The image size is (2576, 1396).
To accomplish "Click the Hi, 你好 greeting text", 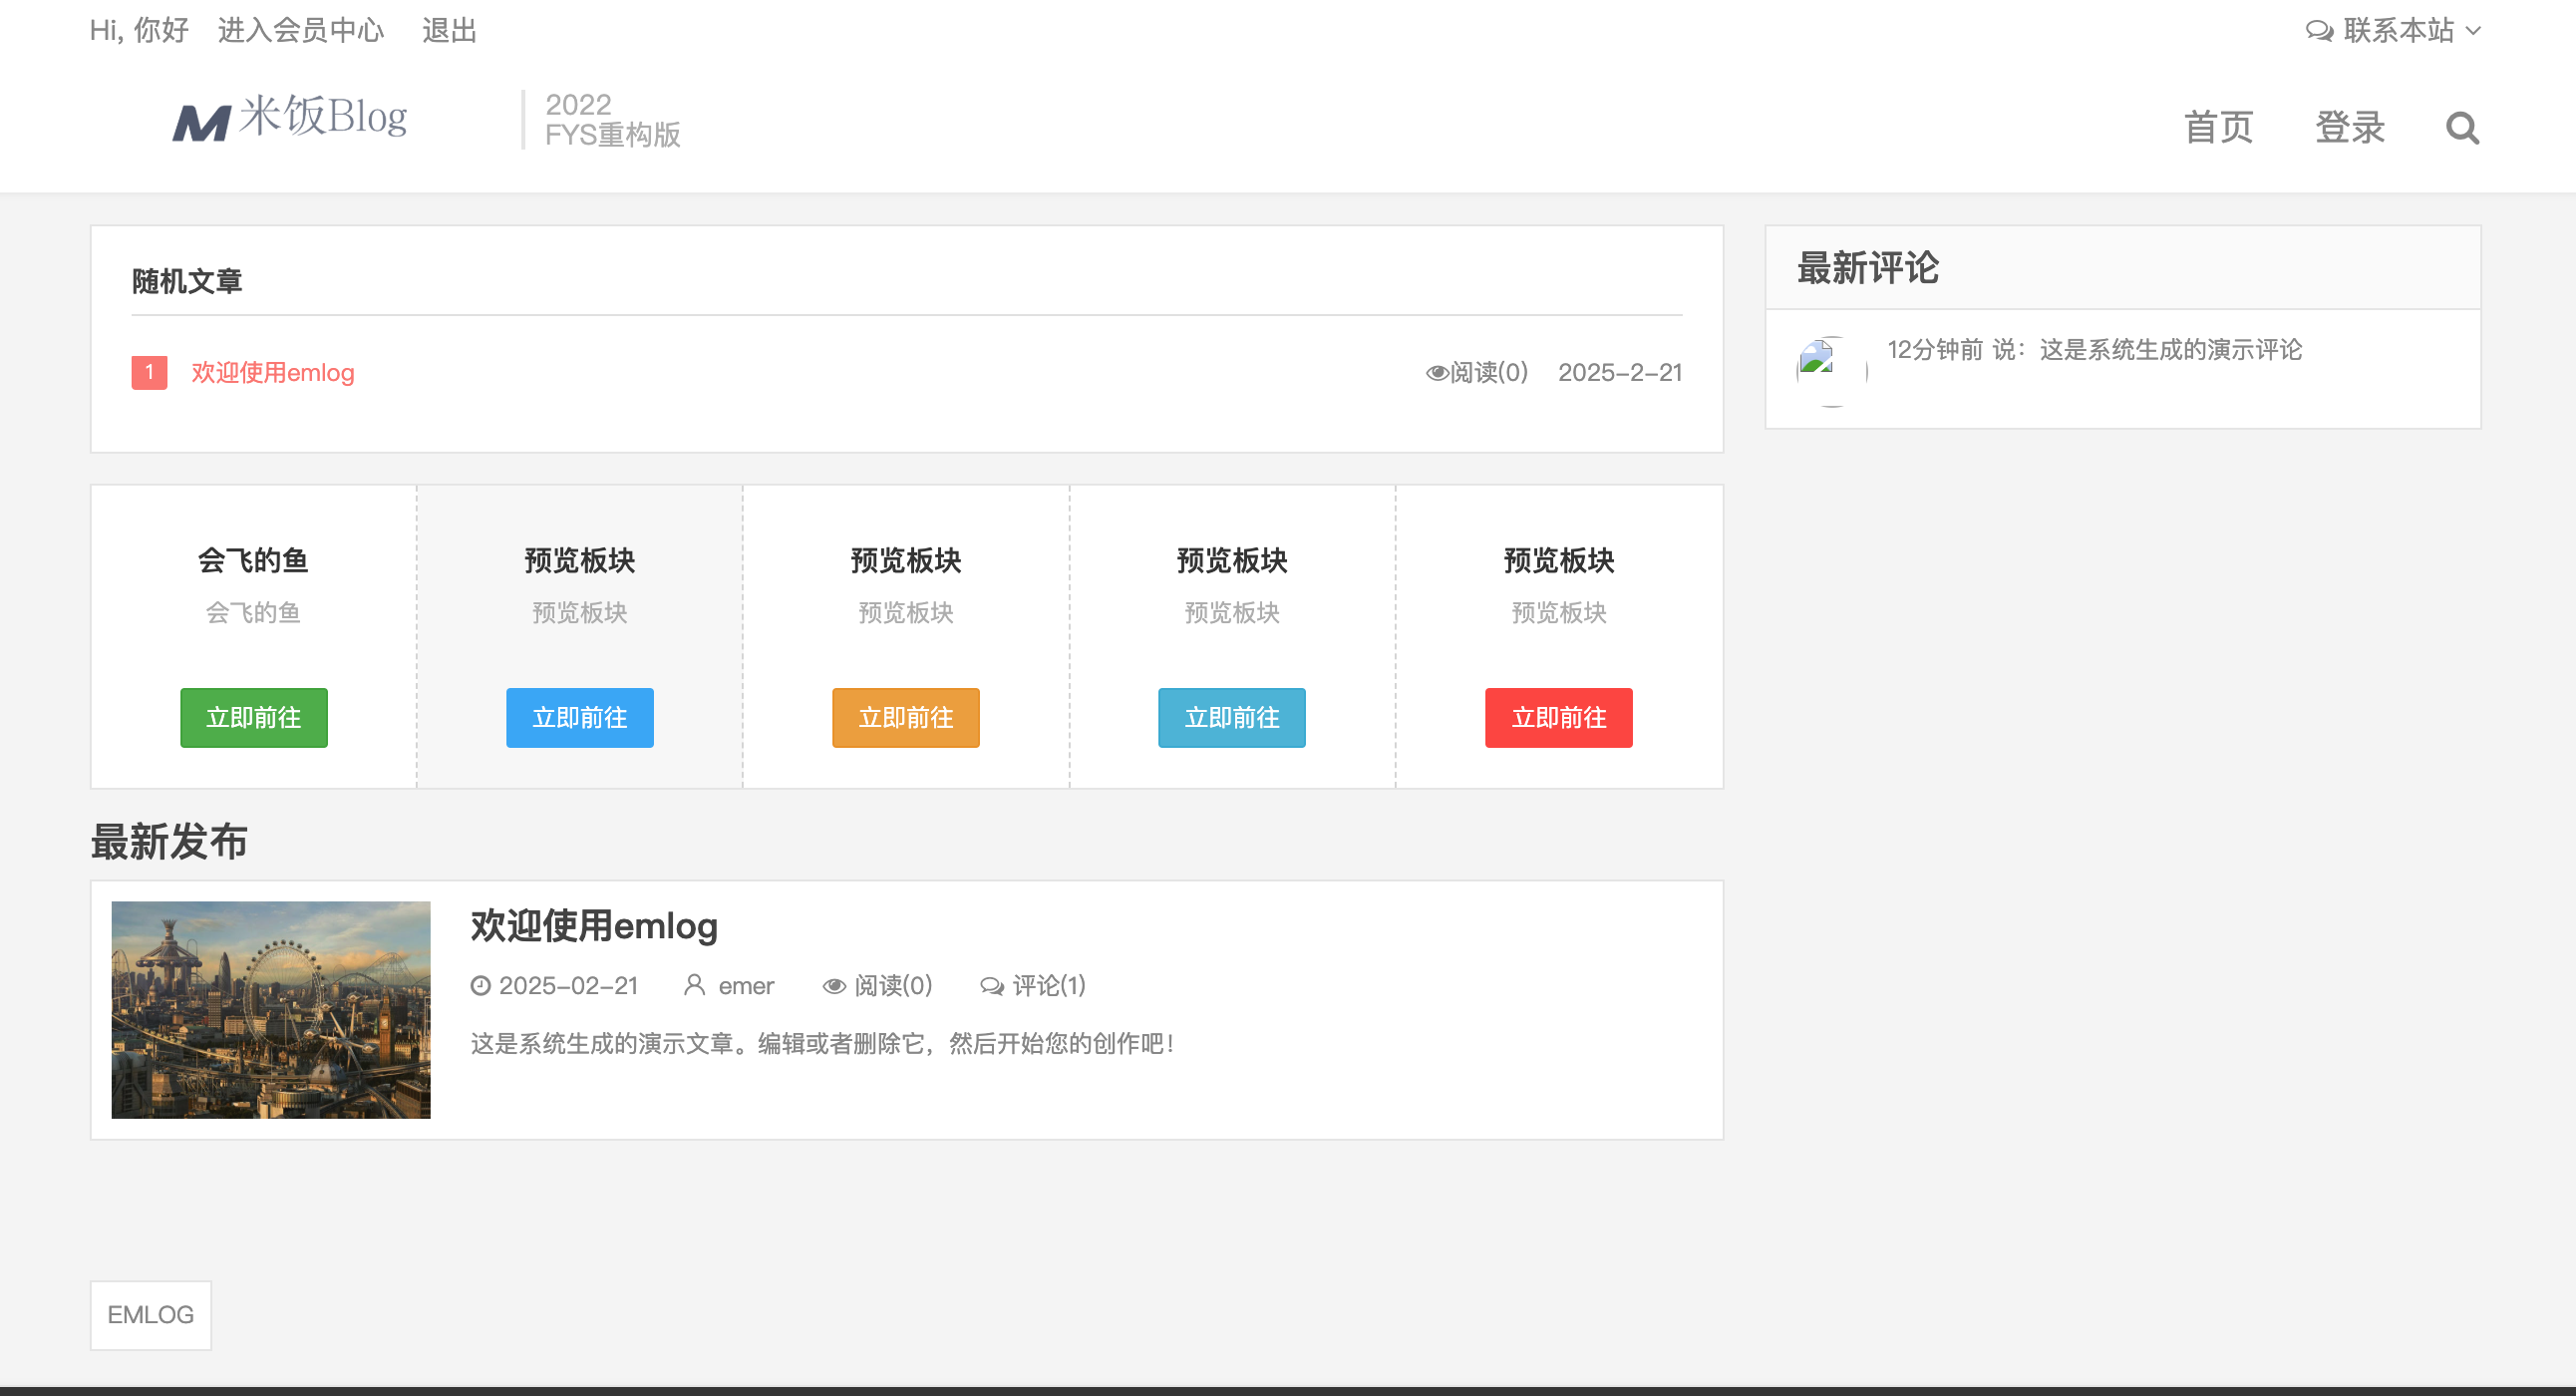I will pos(139,31).
